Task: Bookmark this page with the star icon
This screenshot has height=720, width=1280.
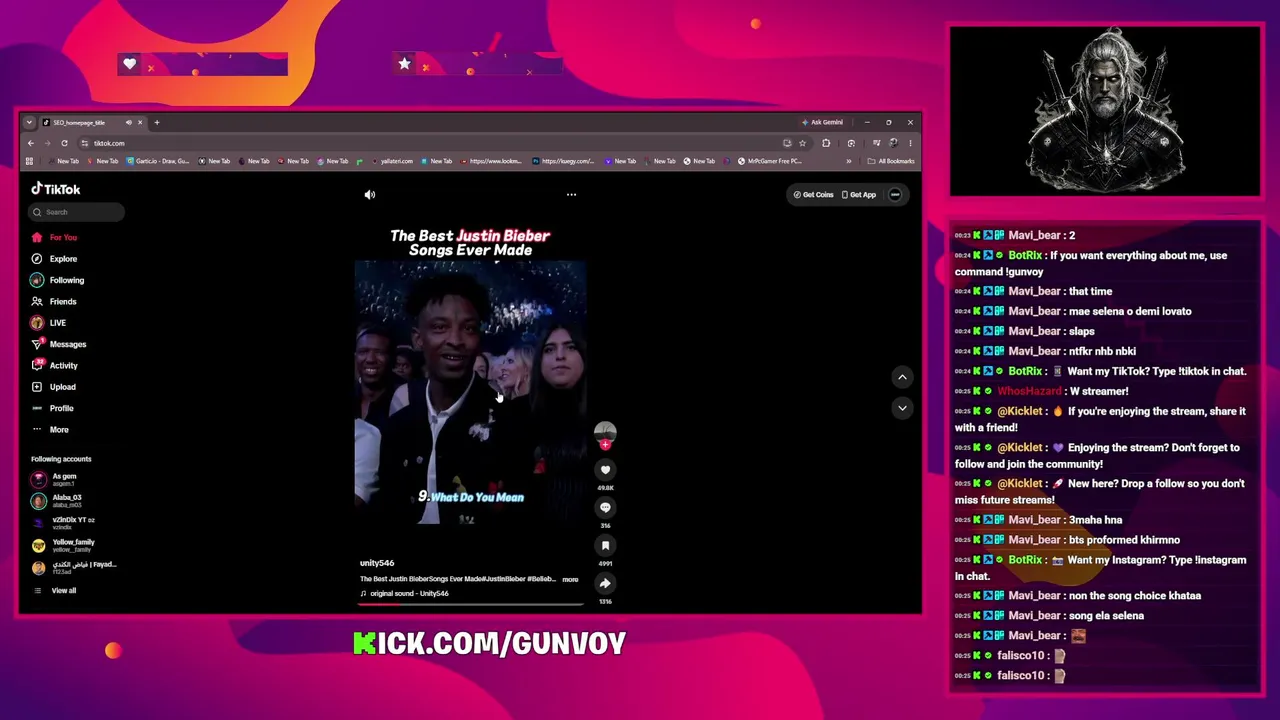Action: coord(802,144)
